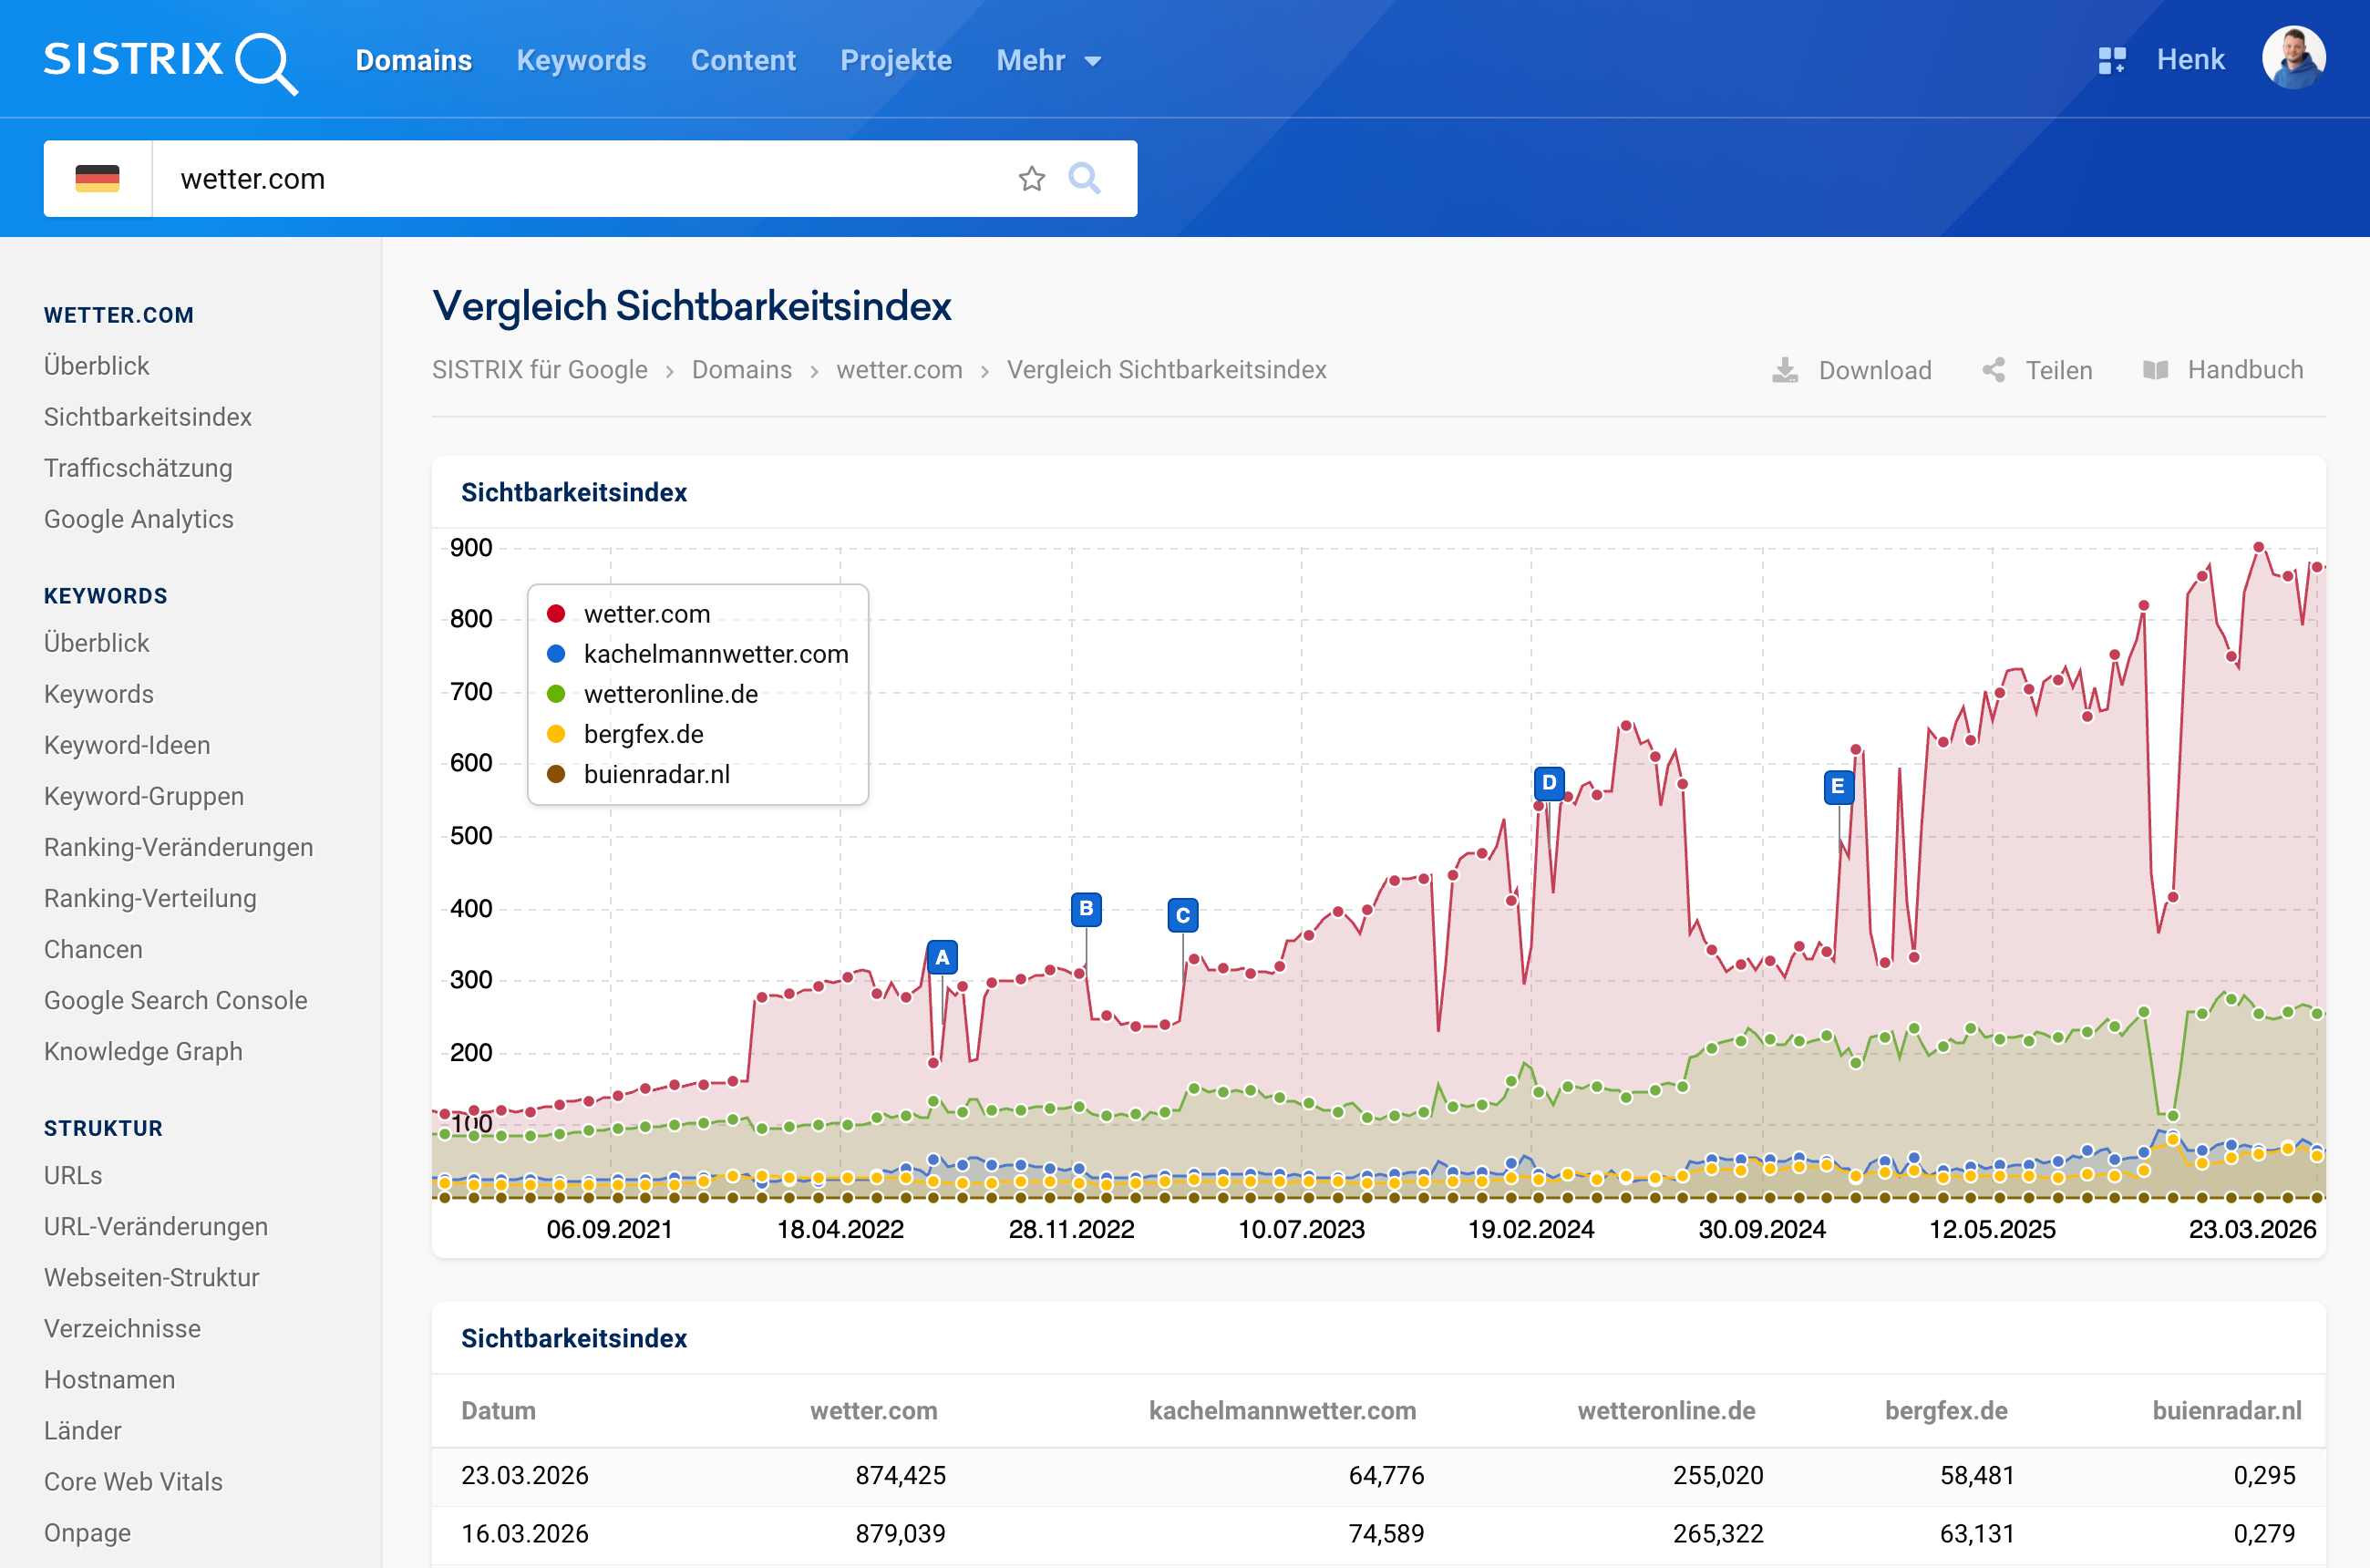Open Keyword-Gruppen in the sidebar

pos(144,796)
